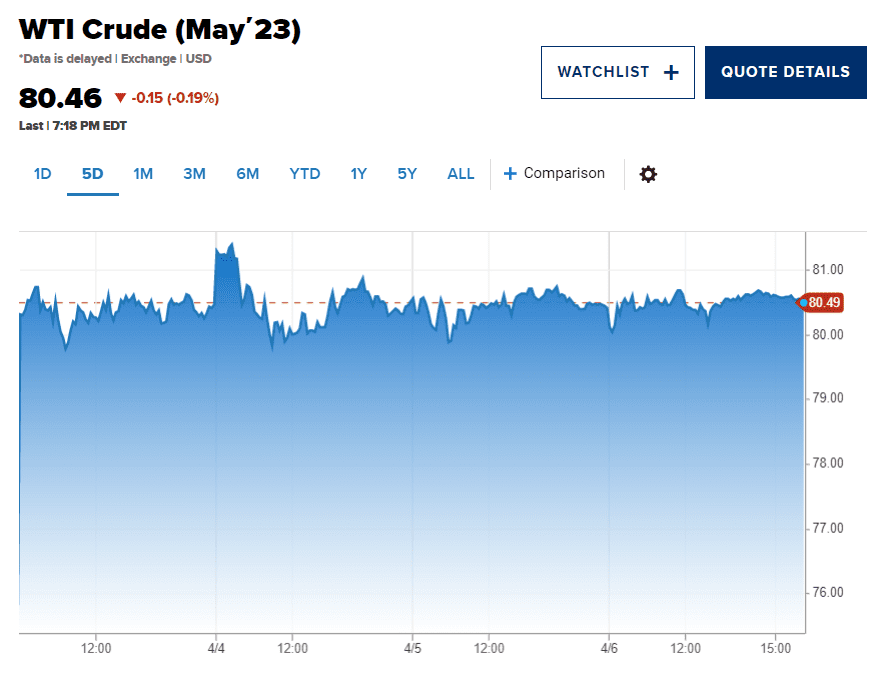This screenshot has height=676, width=892.
Task: Open the Quote Details button
Action: [785, 72]
